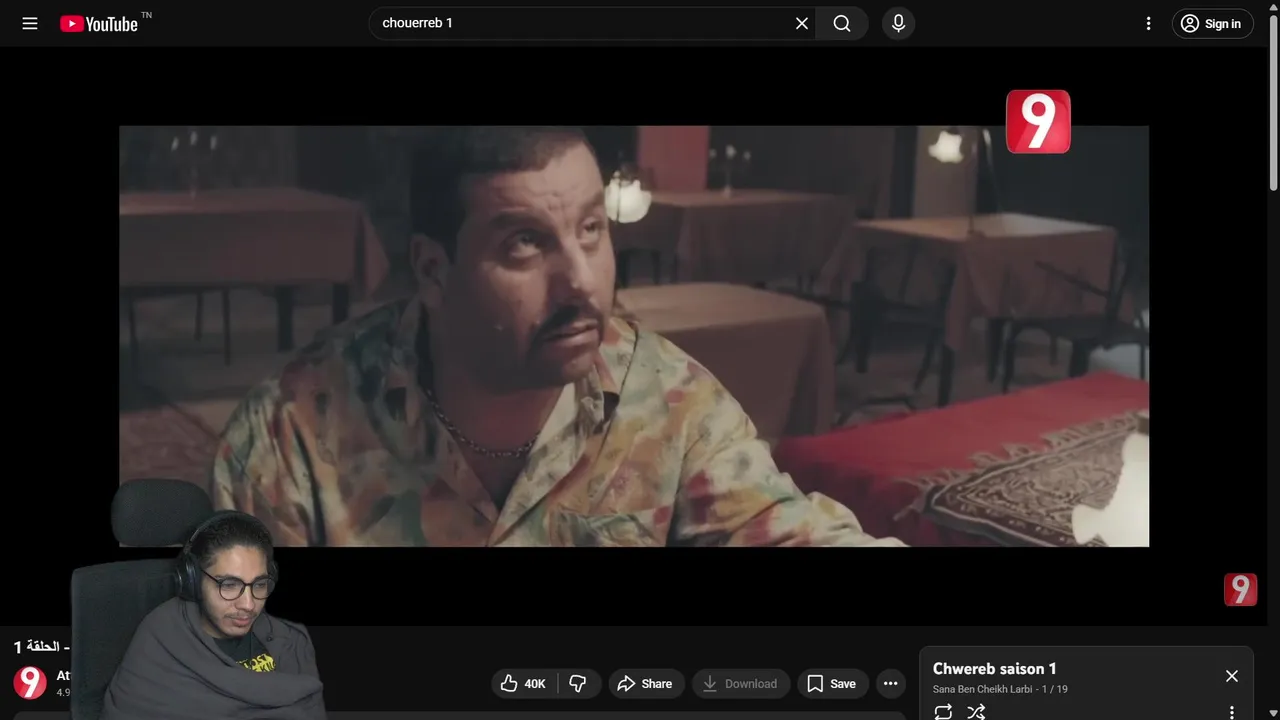
Task: Open playlist options three-dot menu
Action: (x=1231, y=712)
